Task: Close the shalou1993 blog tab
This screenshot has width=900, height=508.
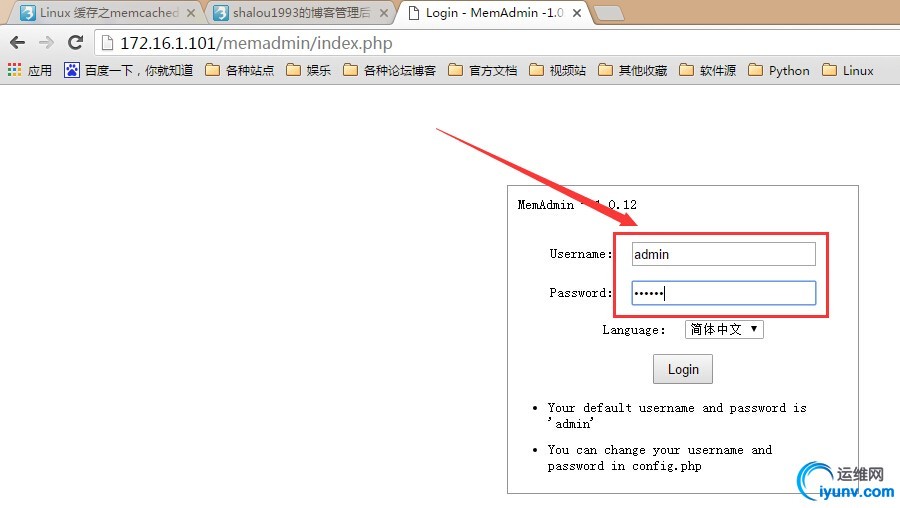Action: pyautogui.click(x=384, y=13)
